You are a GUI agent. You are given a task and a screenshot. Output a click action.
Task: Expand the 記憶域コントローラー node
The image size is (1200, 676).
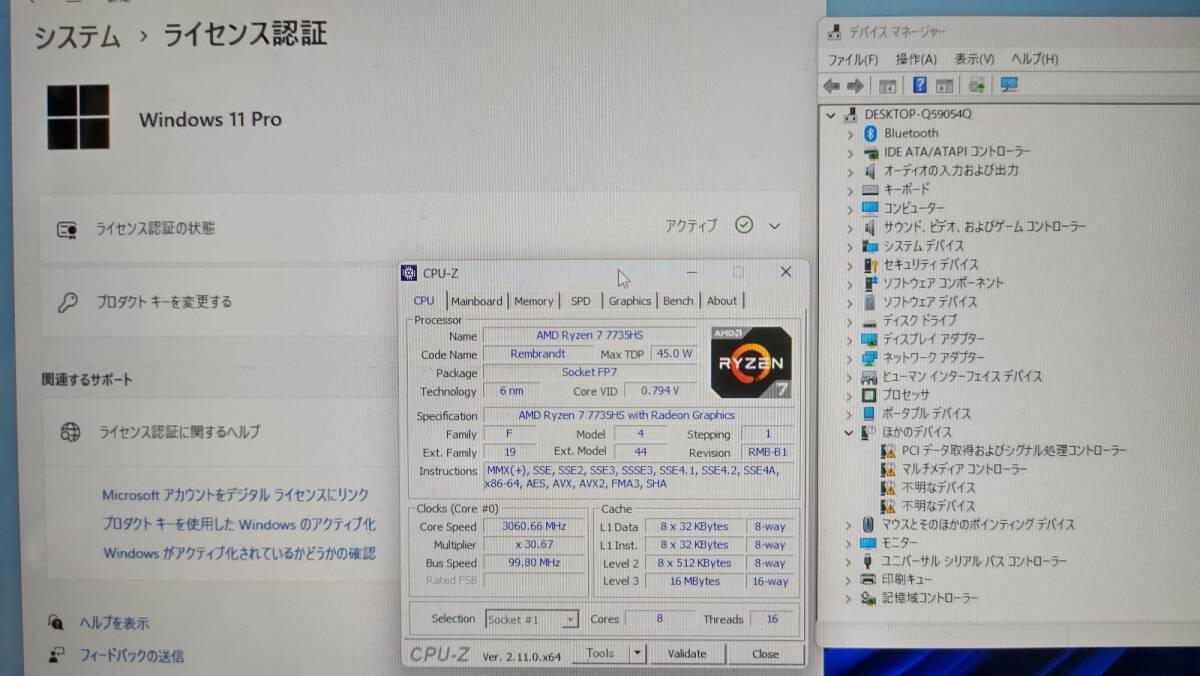(x=850, y=598)
